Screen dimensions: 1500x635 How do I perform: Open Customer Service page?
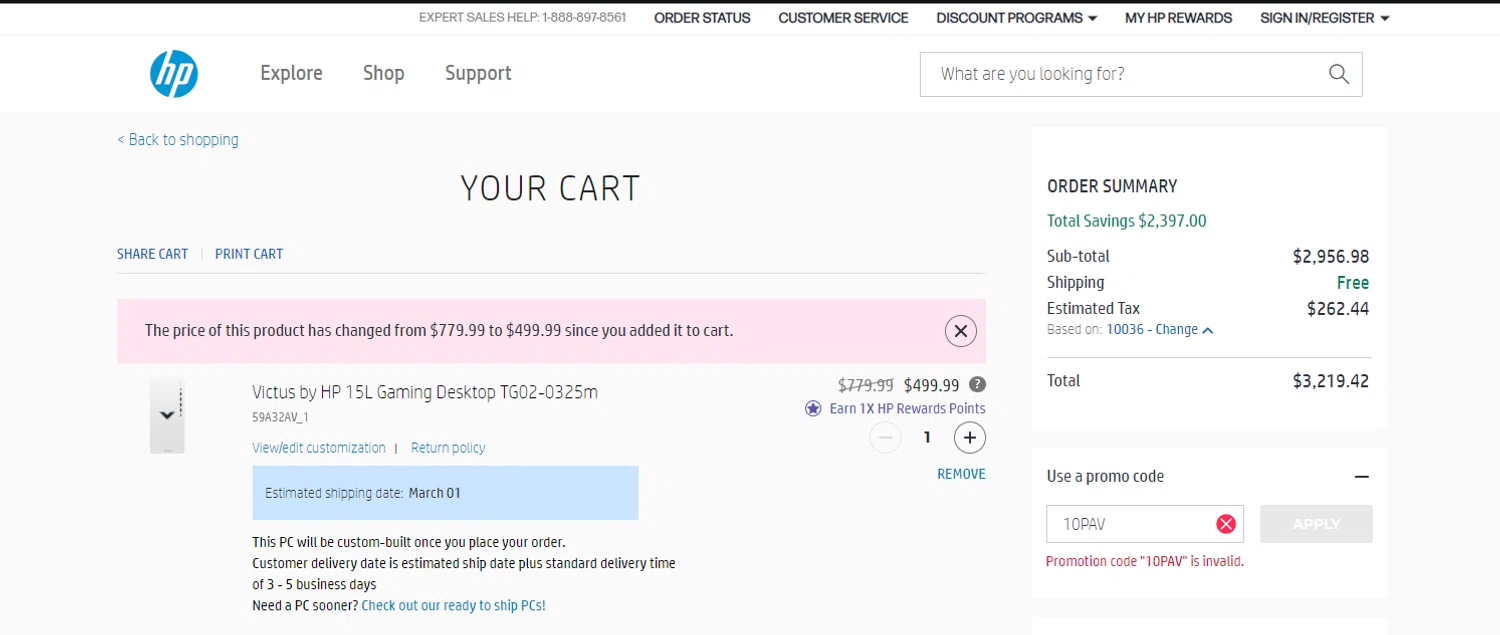843,18
